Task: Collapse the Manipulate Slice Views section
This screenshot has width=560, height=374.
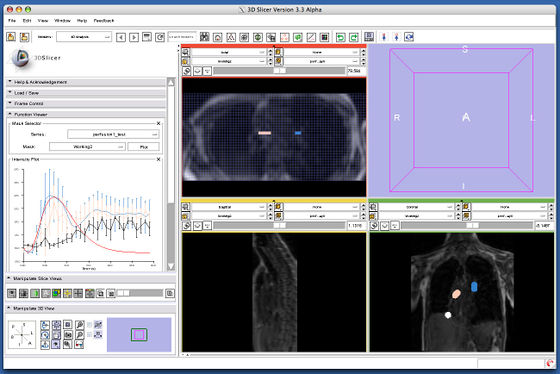Action: click(91, 278)
